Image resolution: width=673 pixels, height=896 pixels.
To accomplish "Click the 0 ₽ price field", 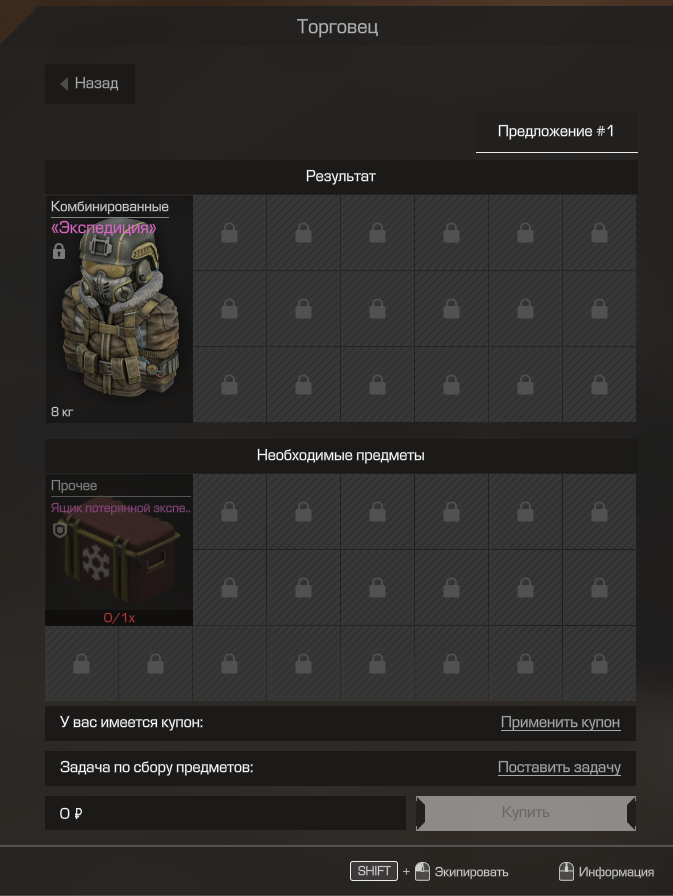I will pos(225,813).
